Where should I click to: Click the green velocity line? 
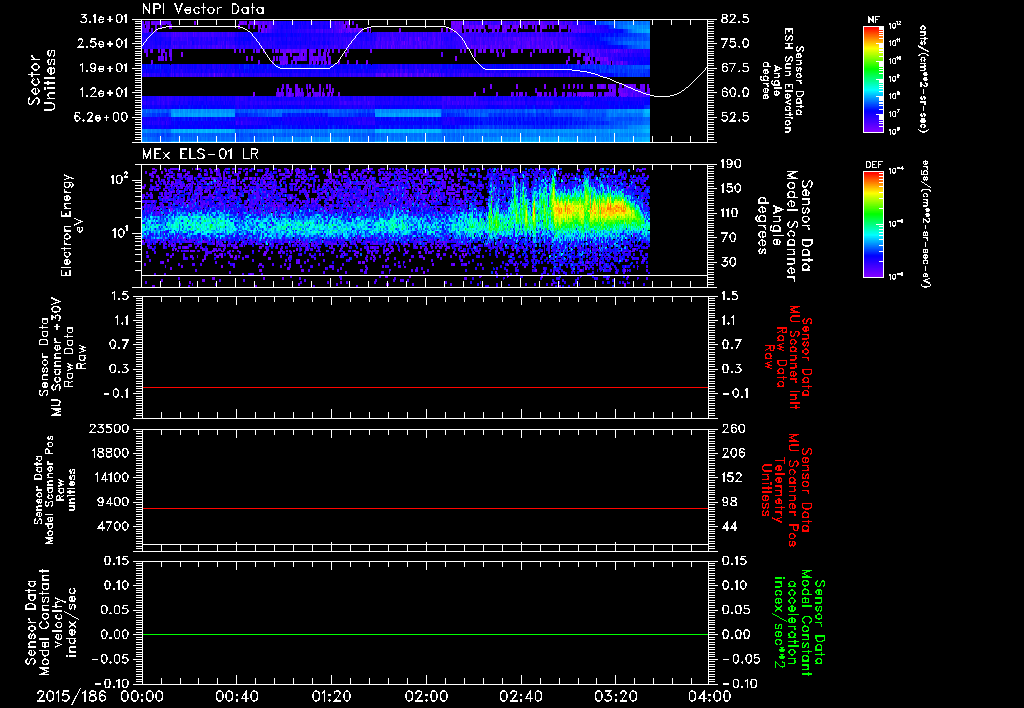[424, 634]
